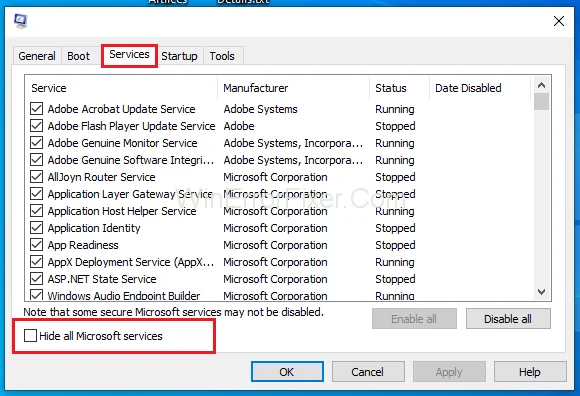Sort by the Status column header
This screenshot has width=580, height=396.
click(399, 88)
